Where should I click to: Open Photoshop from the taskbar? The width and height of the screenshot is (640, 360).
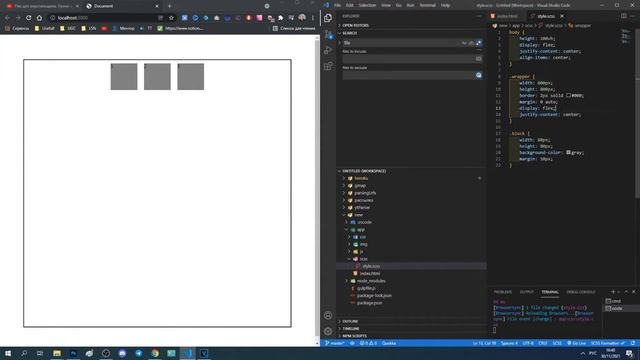(x=73, y=353)
